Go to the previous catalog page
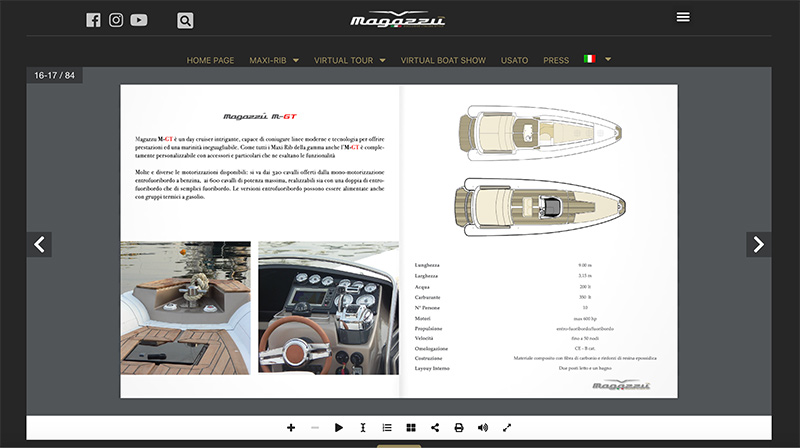This screenshot has width=800, height=448. (39, 244)
